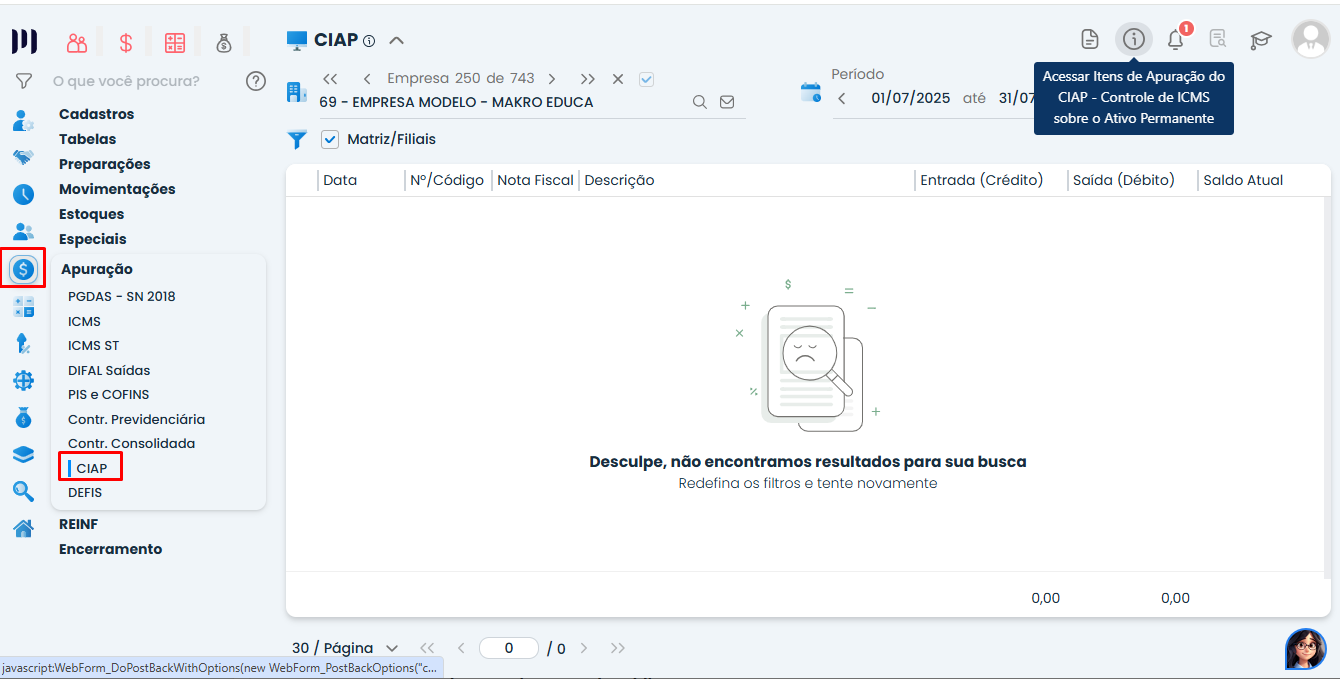Open the period calendar icon

[811, 93]
